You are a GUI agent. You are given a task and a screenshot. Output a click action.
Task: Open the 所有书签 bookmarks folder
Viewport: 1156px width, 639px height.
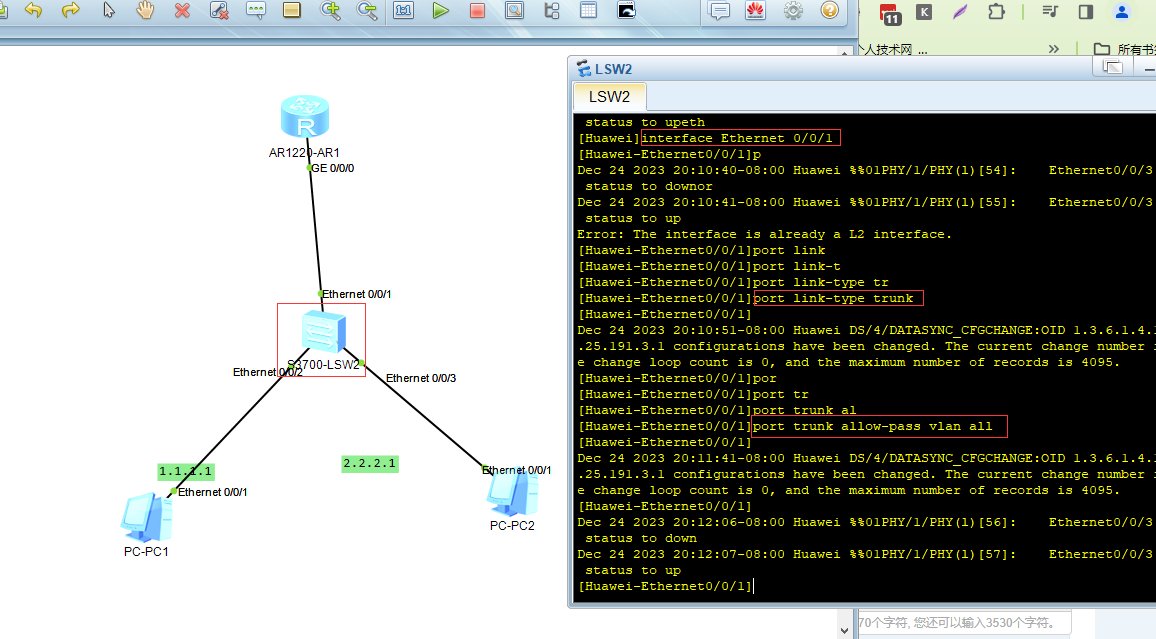(1124, 49)
